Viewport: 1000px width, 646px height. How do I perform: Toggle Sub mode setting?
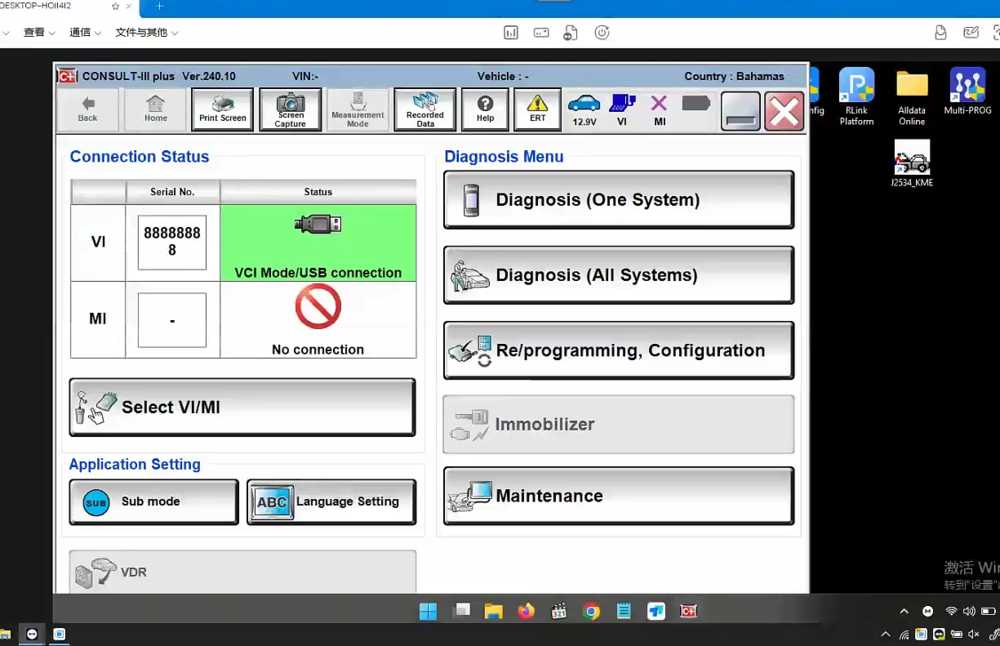click(x=154, y=502)
